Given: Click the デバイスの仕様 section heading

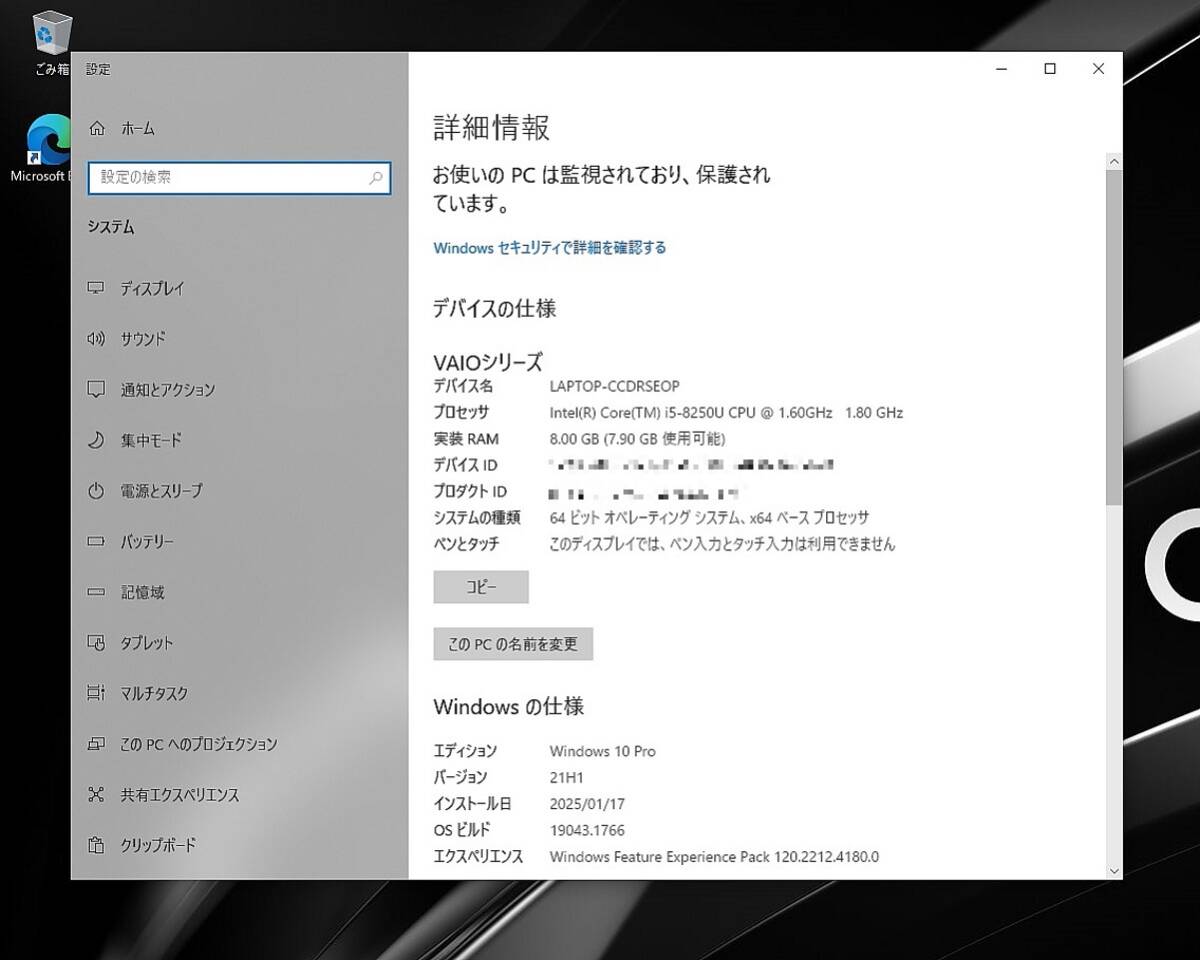Looking at the screenshot, I should tap(494, 309).
